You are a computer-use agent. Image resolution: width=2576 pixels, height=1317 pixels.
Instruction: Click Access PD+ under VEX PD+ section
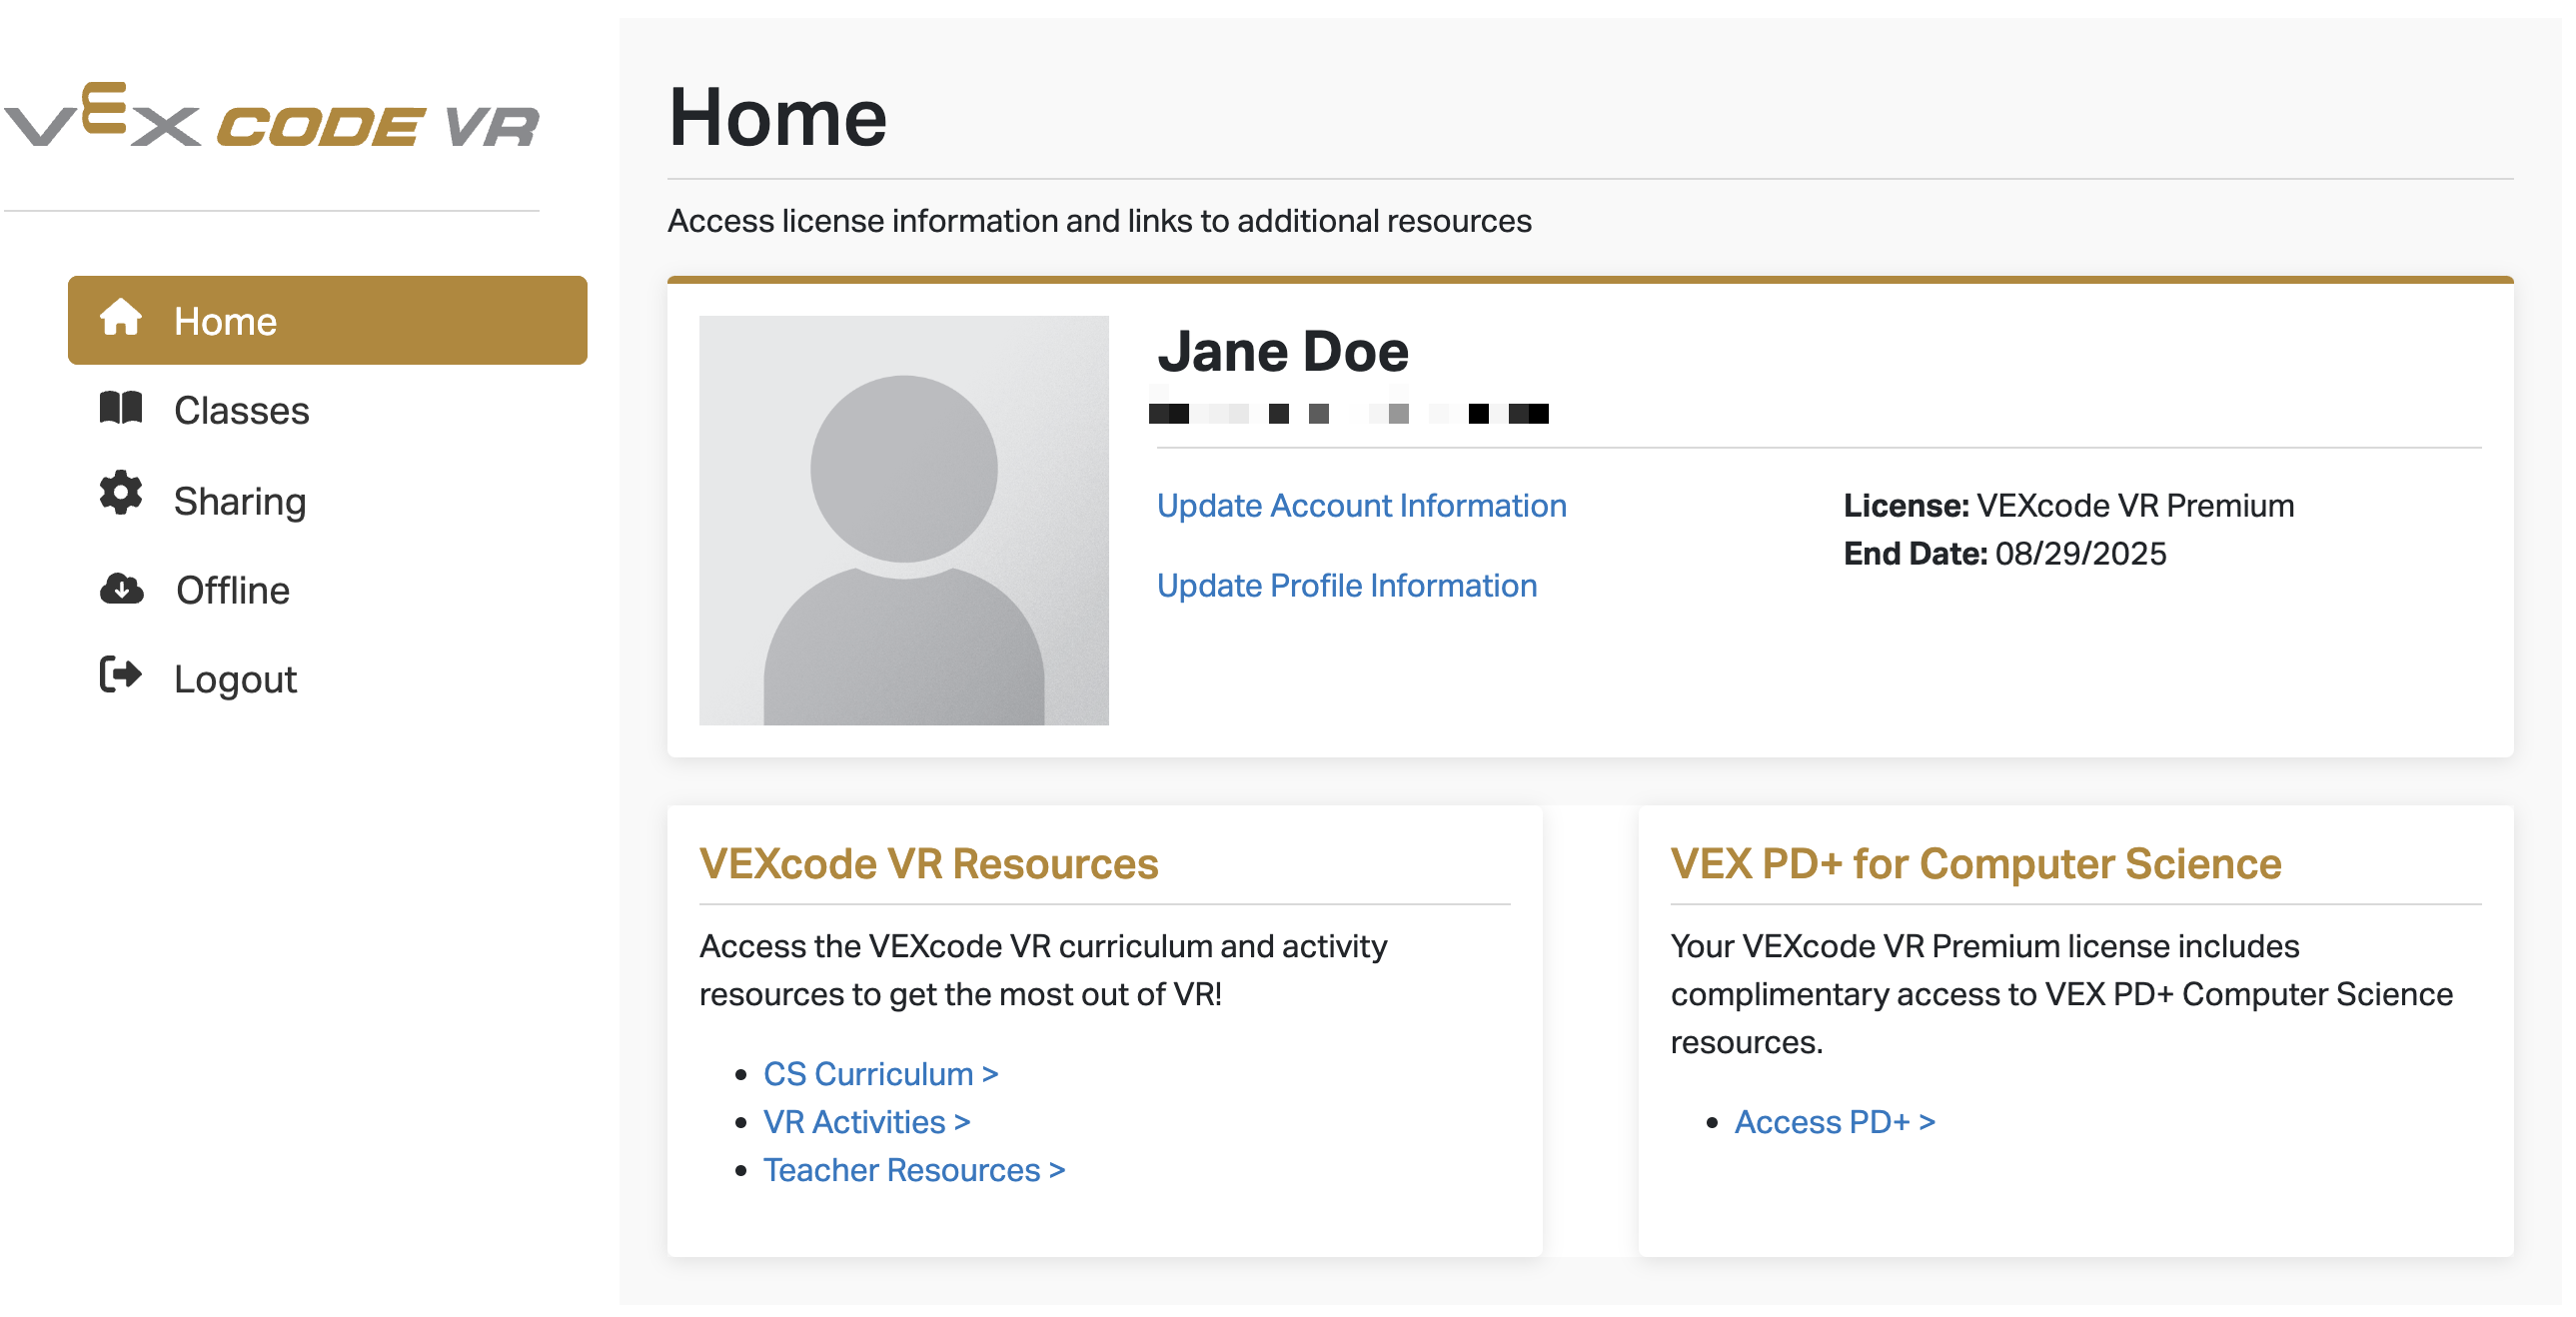[1834, 1121]
